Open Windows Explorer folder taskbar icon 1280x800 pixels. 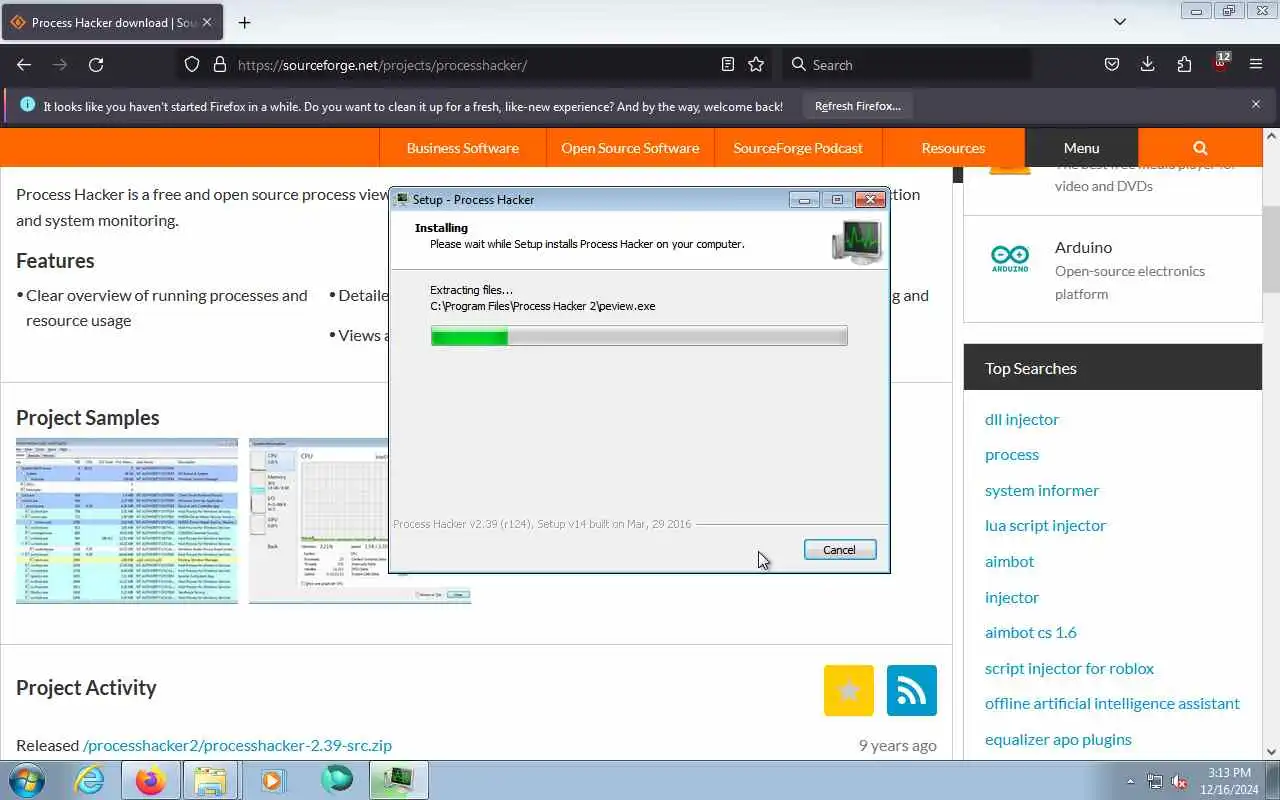click(211, 780)
